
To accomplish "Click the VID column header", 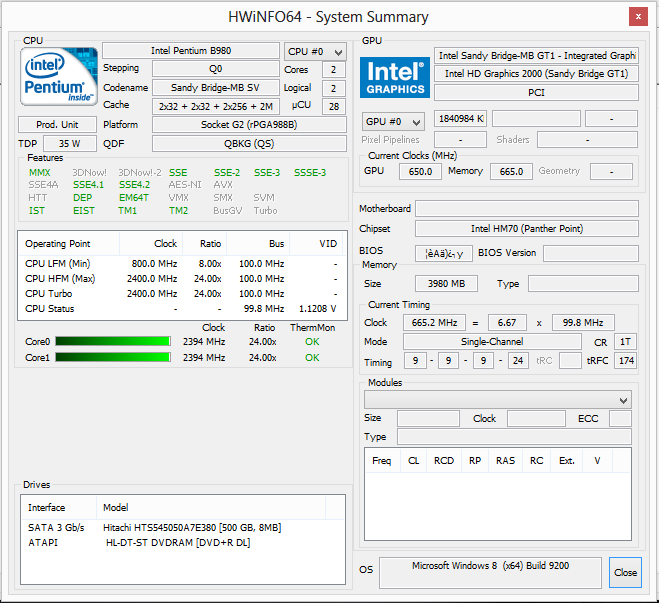I will pyautogui.click(x=316, y=244).
